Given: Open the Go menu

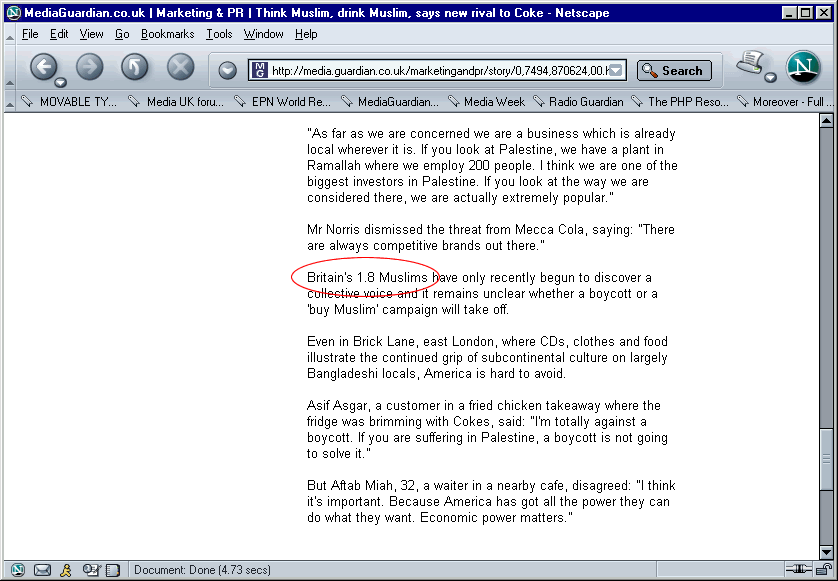Looking at the screenshot, I should coord(122,34).
